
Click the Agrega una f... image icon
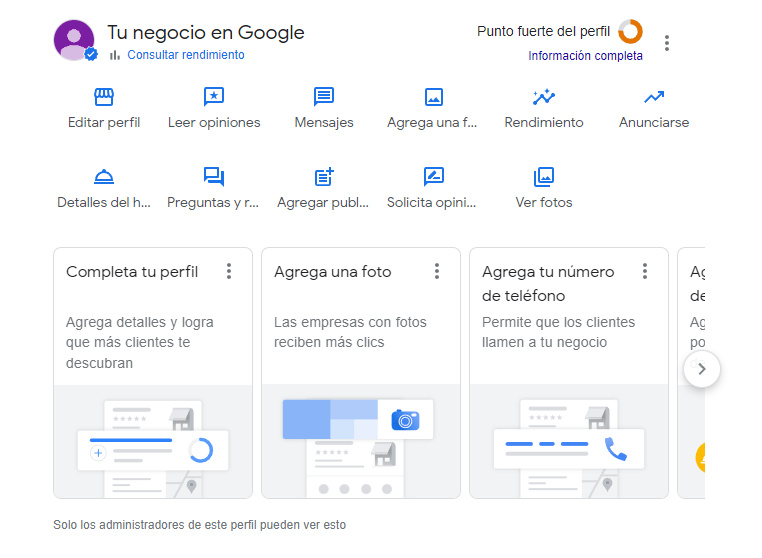pos(433,97)
